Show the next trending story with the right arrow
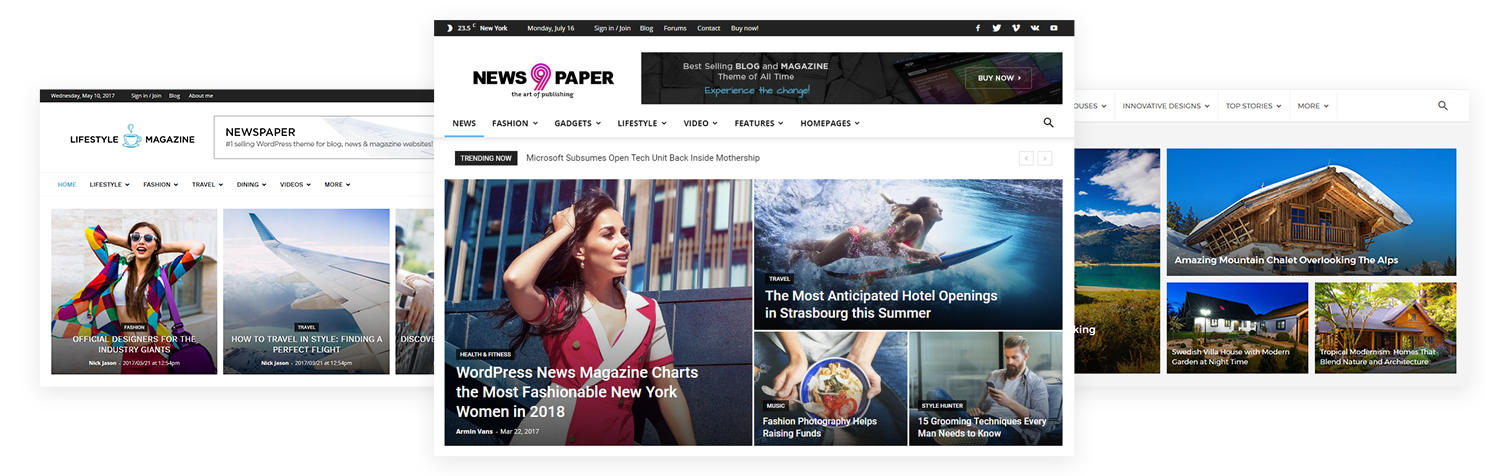The height and width of the screenshot is (476, 1508). point(1045,158)
